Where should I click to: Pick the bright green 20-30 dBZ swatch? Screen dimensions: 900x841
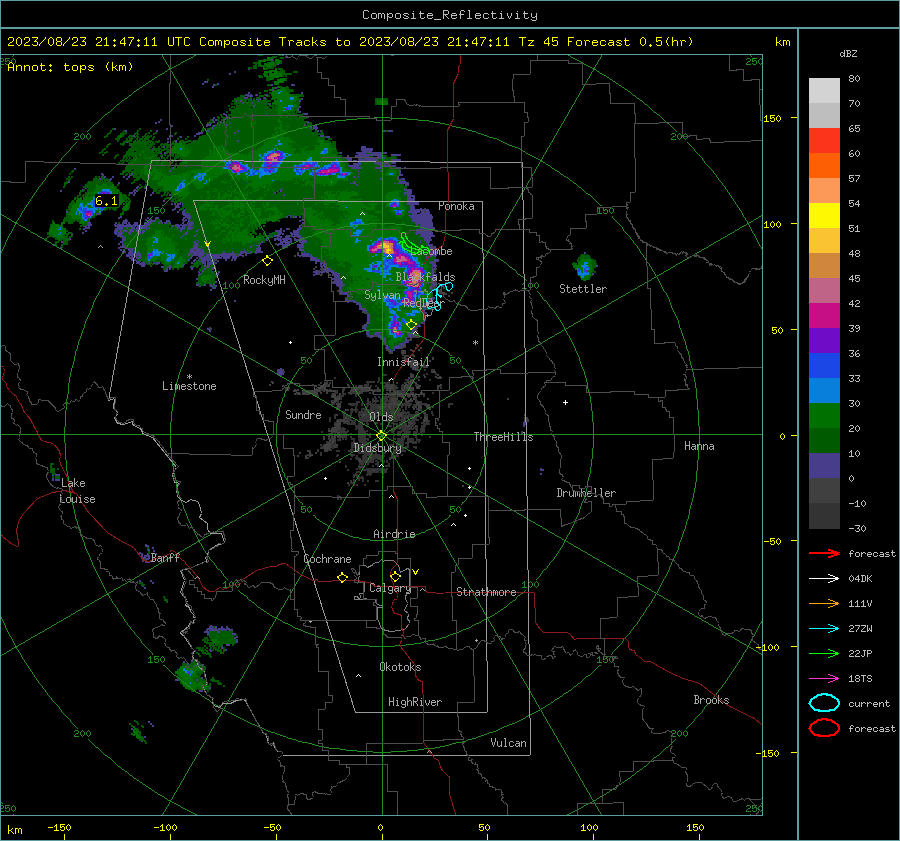click(824, 416)
